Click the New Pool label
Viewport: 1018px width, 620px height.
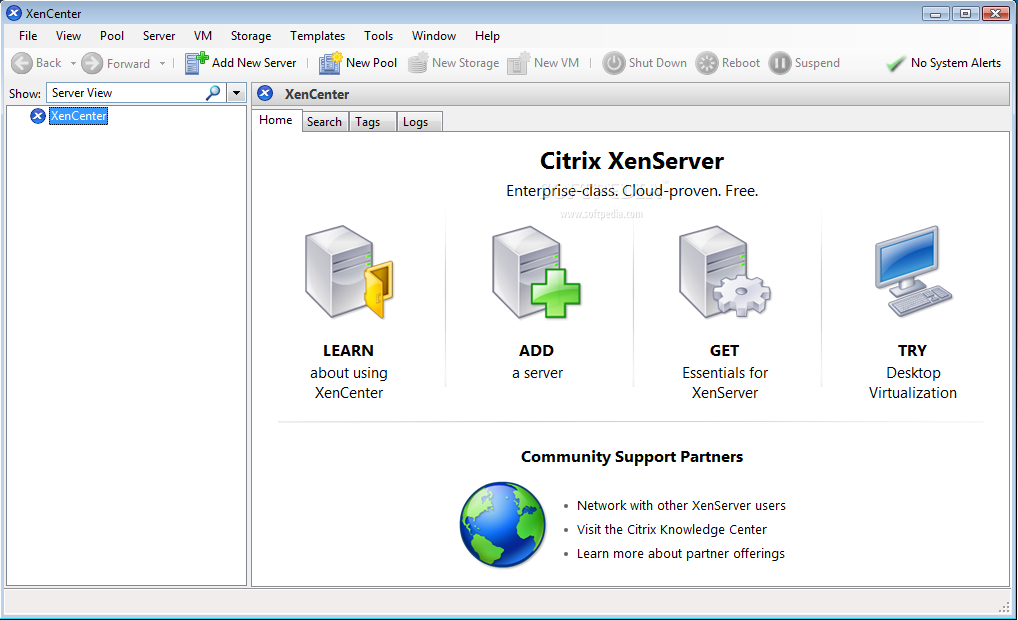[371, 63]
